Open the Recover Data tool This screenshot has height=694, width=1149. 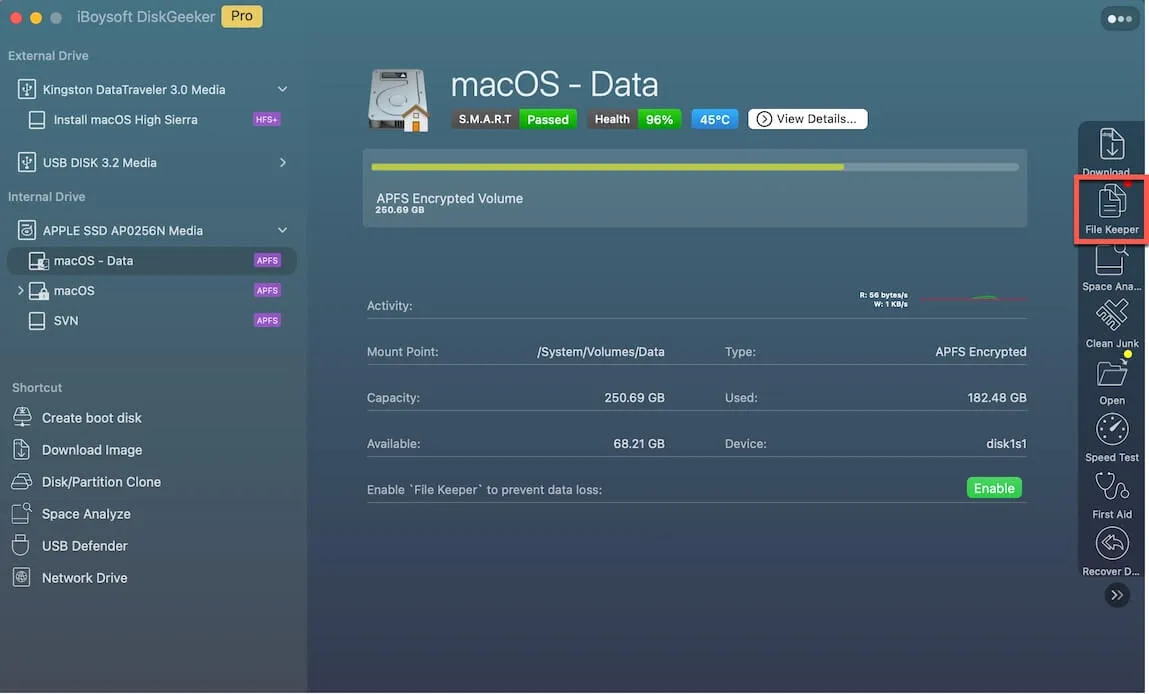(1111, 553)
